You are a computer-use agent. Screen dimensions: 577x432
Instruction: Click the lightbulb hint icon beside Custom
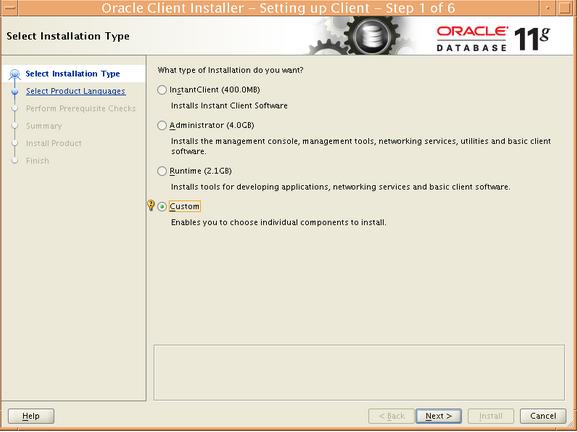[151, 205]
